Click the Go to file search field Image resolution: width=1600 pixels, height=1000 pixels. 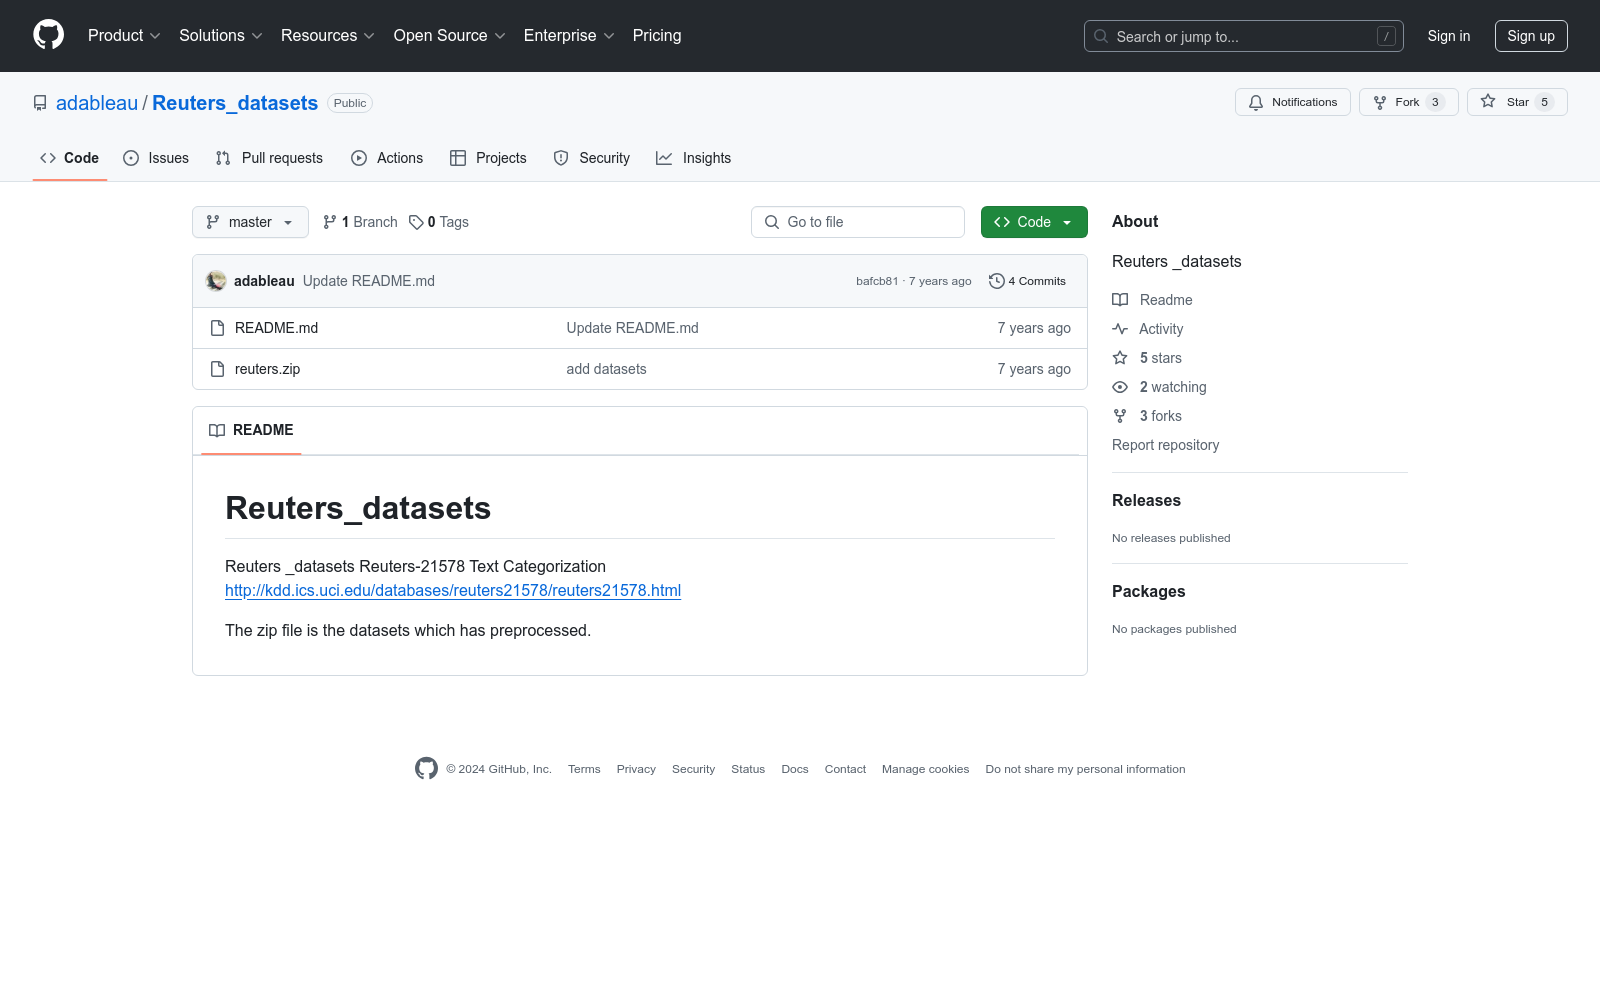[x=858, y=222]
